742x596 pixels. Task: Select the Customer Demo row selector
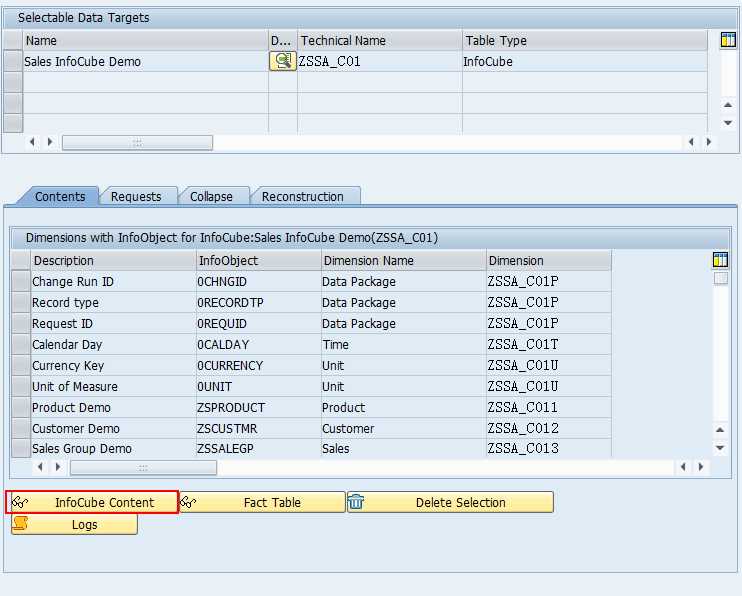pyautogui.click(x=21, y=428)
